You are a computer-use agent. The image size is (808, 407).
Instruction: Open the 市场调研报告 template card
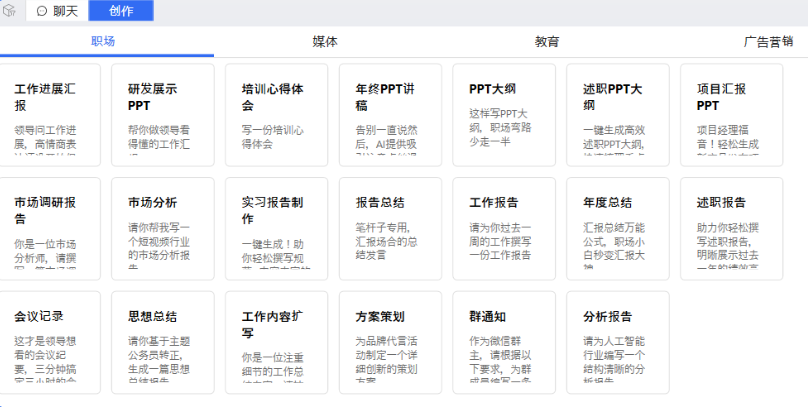51,228
